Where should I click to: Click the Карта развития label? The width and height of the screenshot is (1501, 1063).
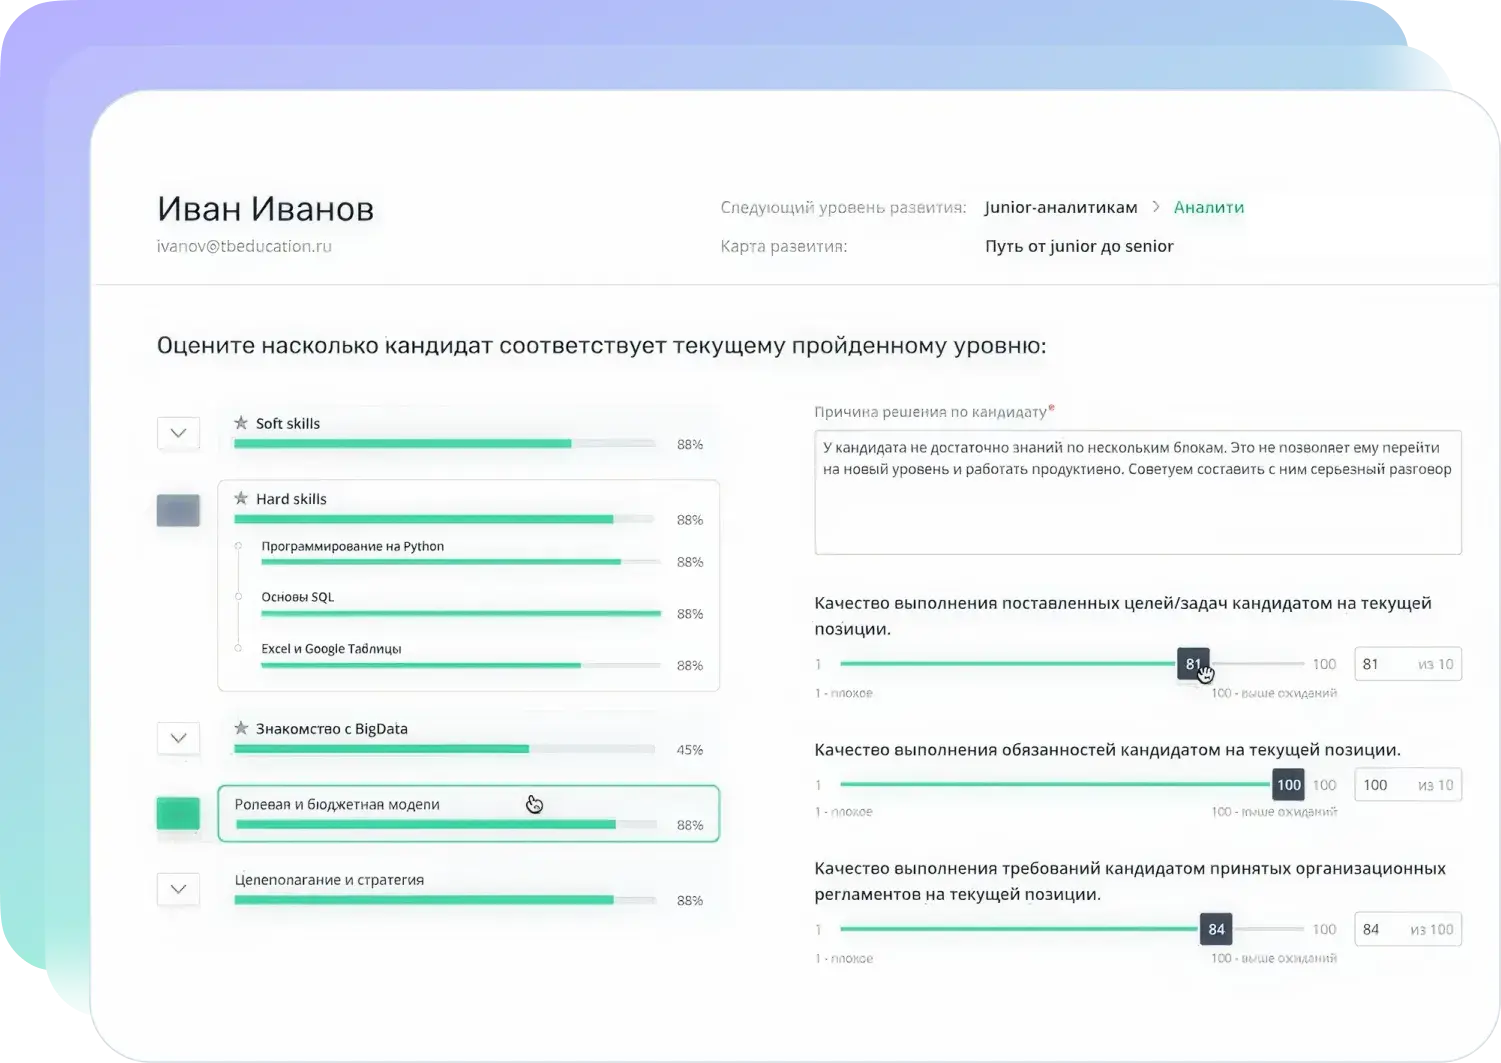tap(783, 246)
